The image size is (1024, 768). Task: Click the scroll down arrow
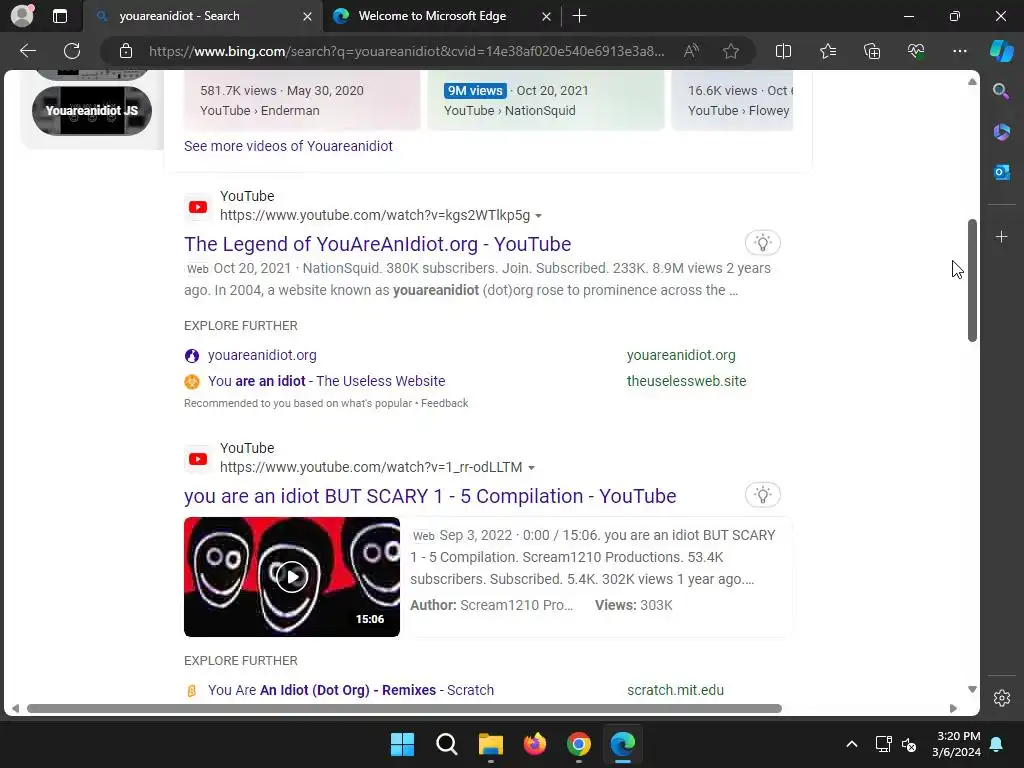tap(972, 690)
